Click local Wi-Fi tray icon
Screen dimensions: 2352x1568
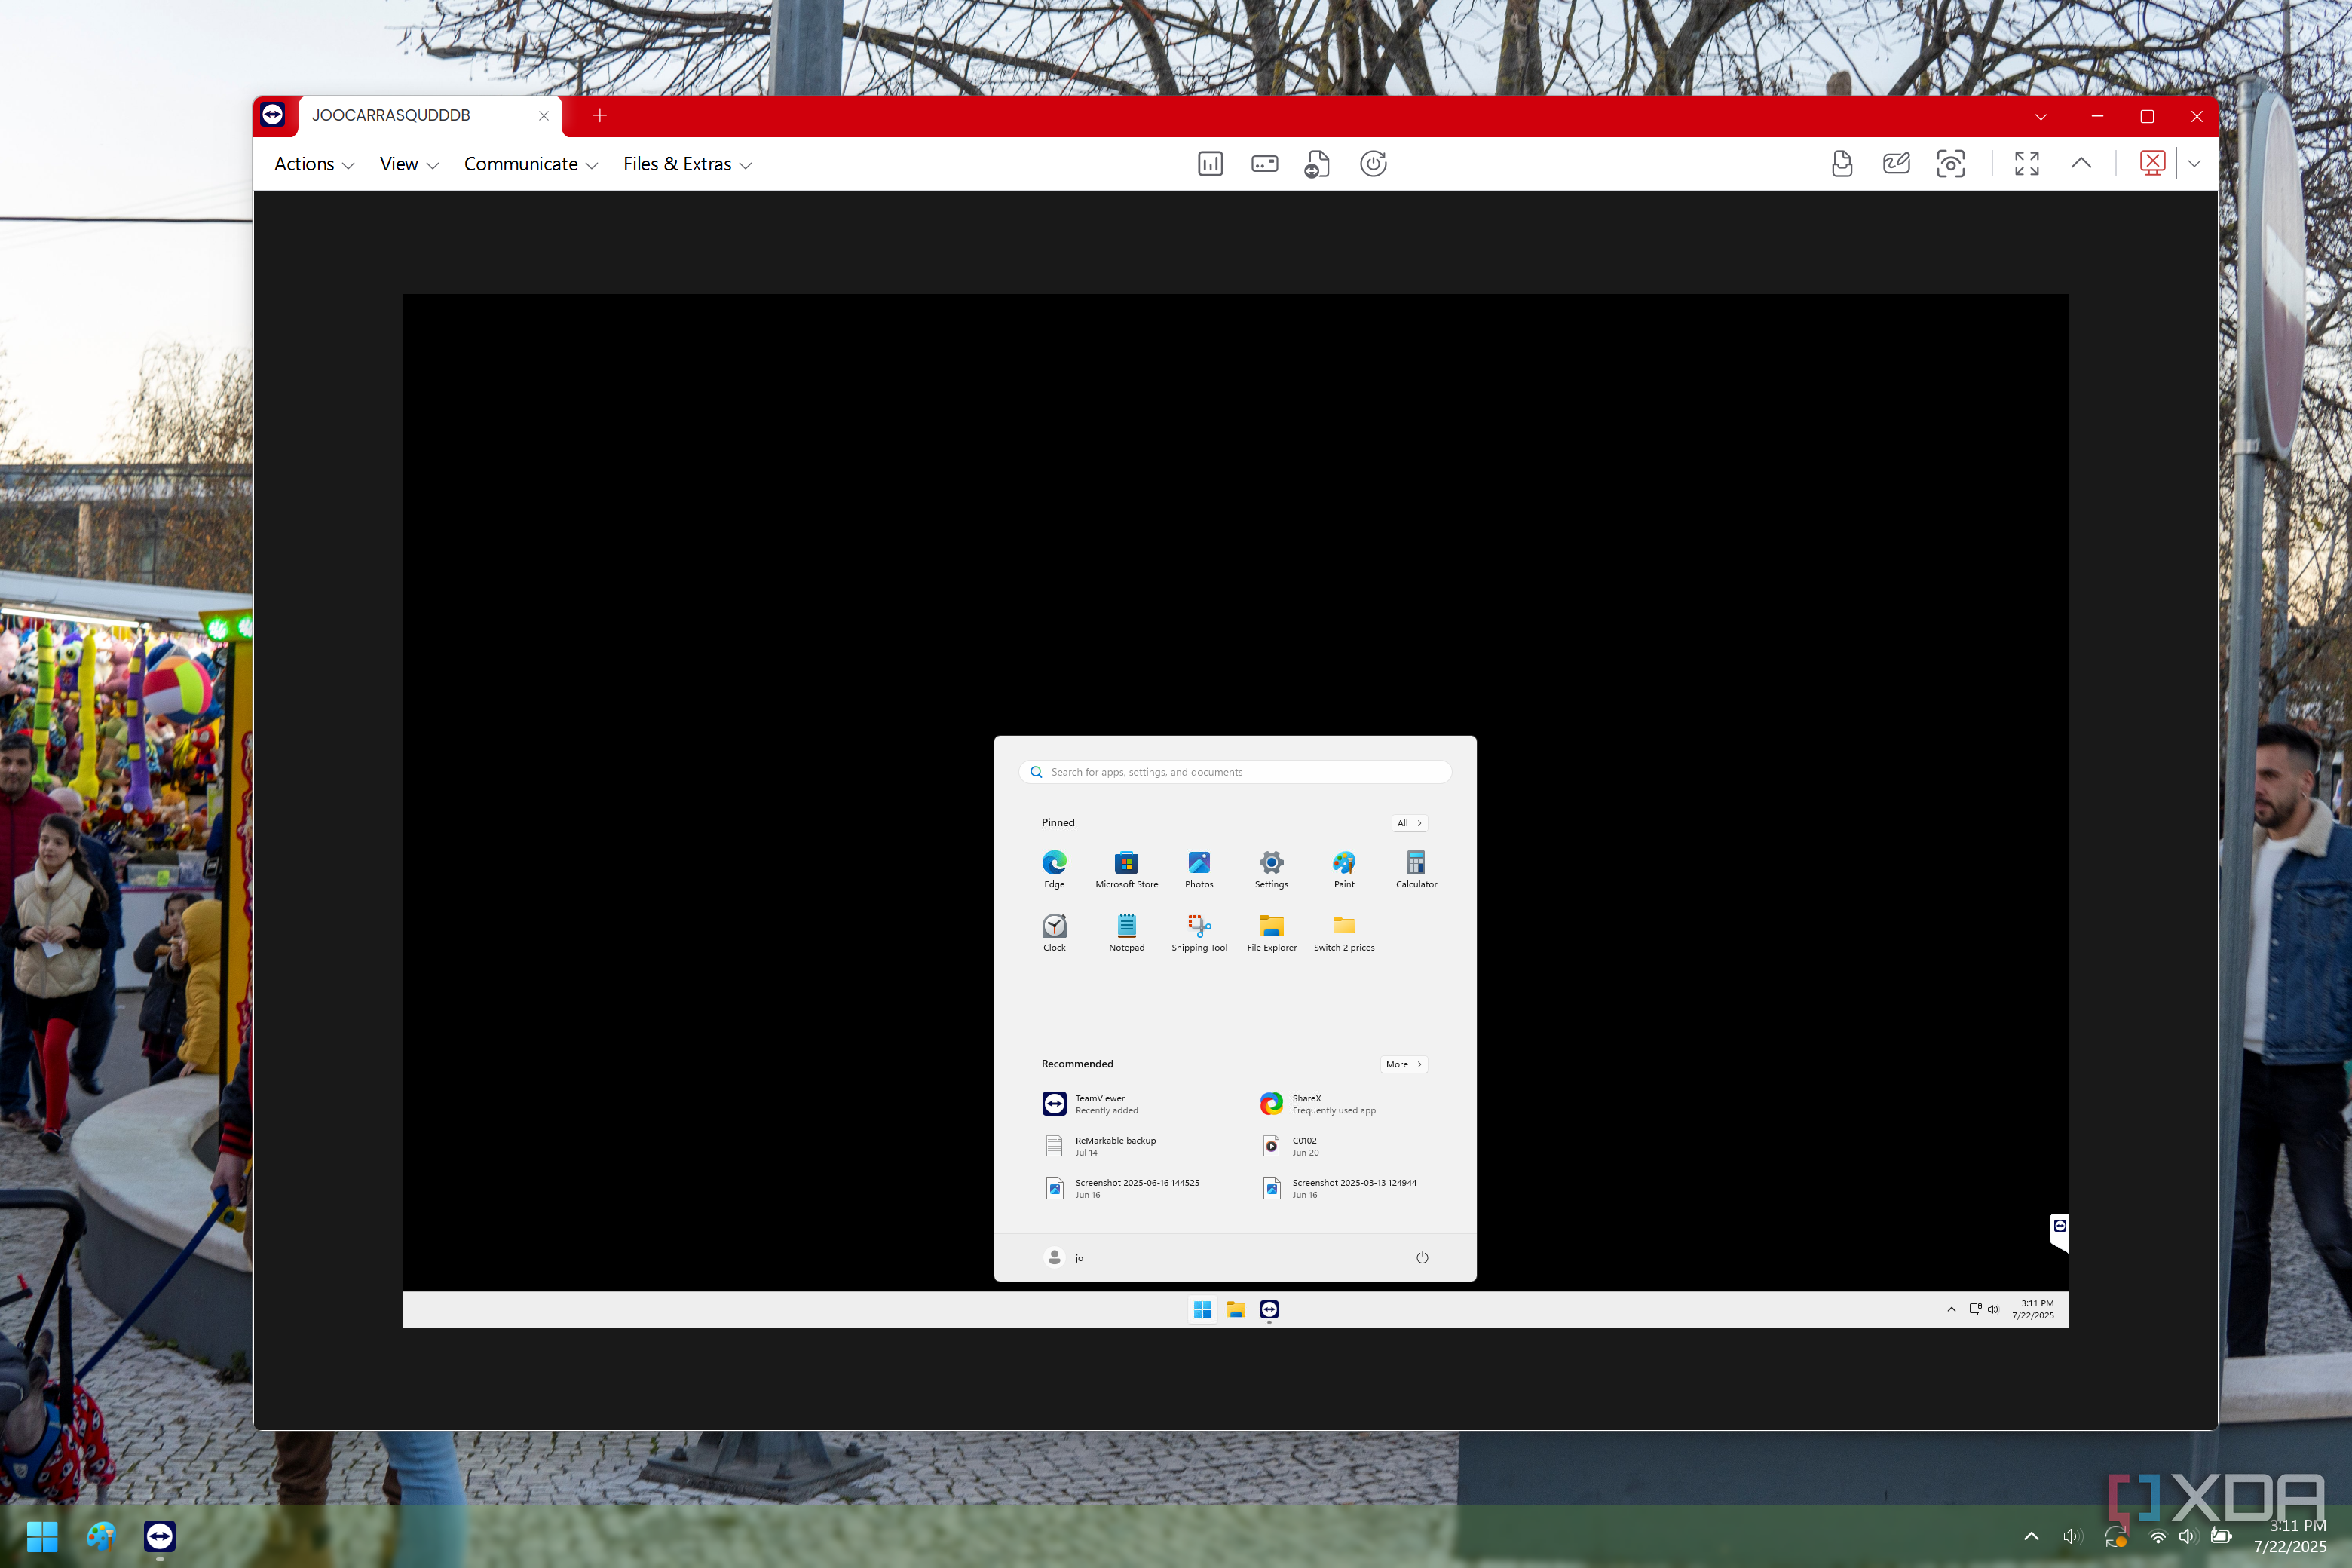click(x=2158, y=1537)
